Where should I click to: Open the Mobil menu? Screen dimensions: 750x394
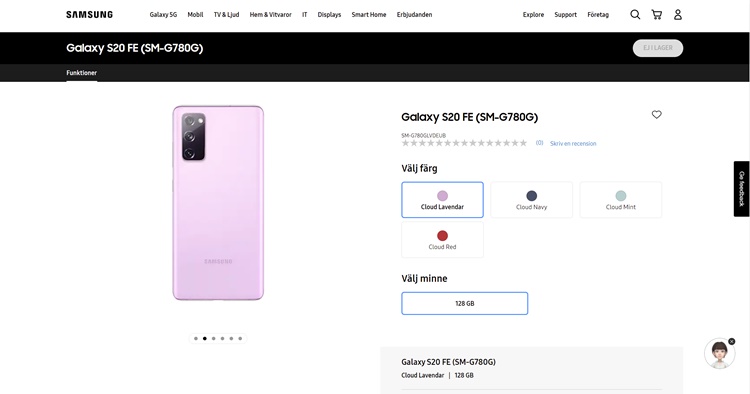(195, 14)
